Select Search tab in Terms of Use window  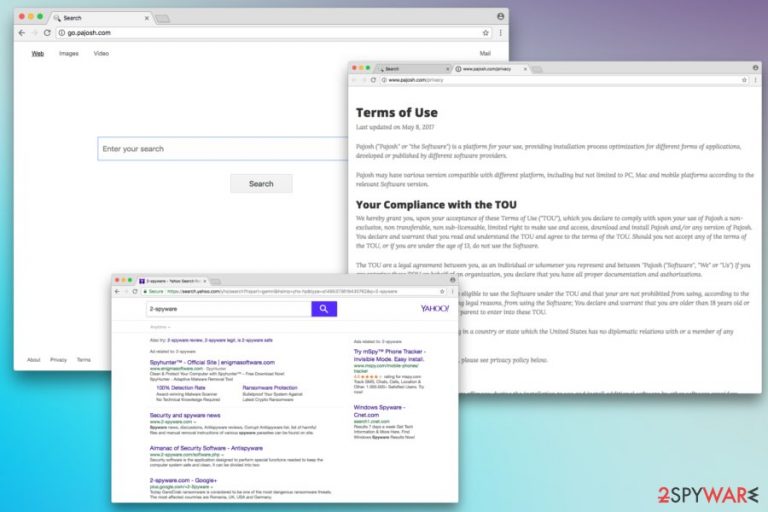pos(414,69)
